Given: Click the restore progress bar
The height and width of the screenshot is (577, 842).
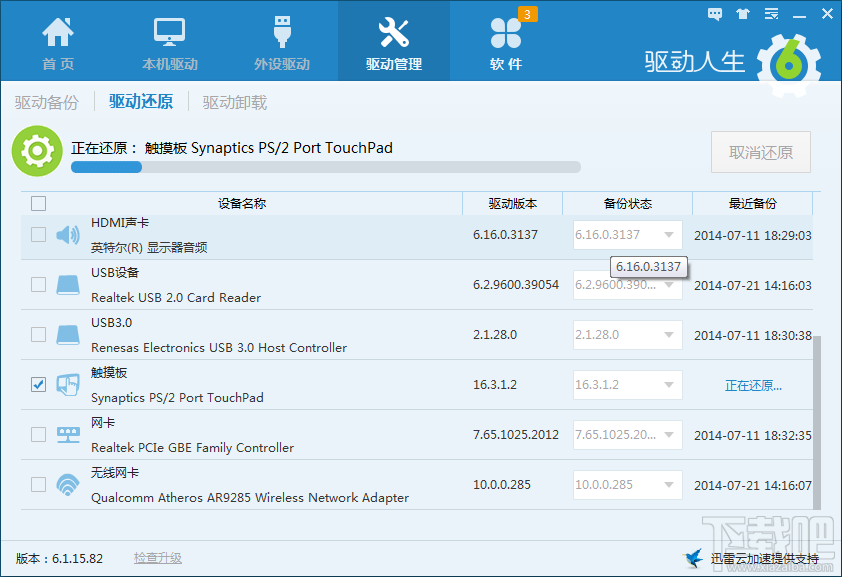Looking at the screenshot, I should (326, 167).
